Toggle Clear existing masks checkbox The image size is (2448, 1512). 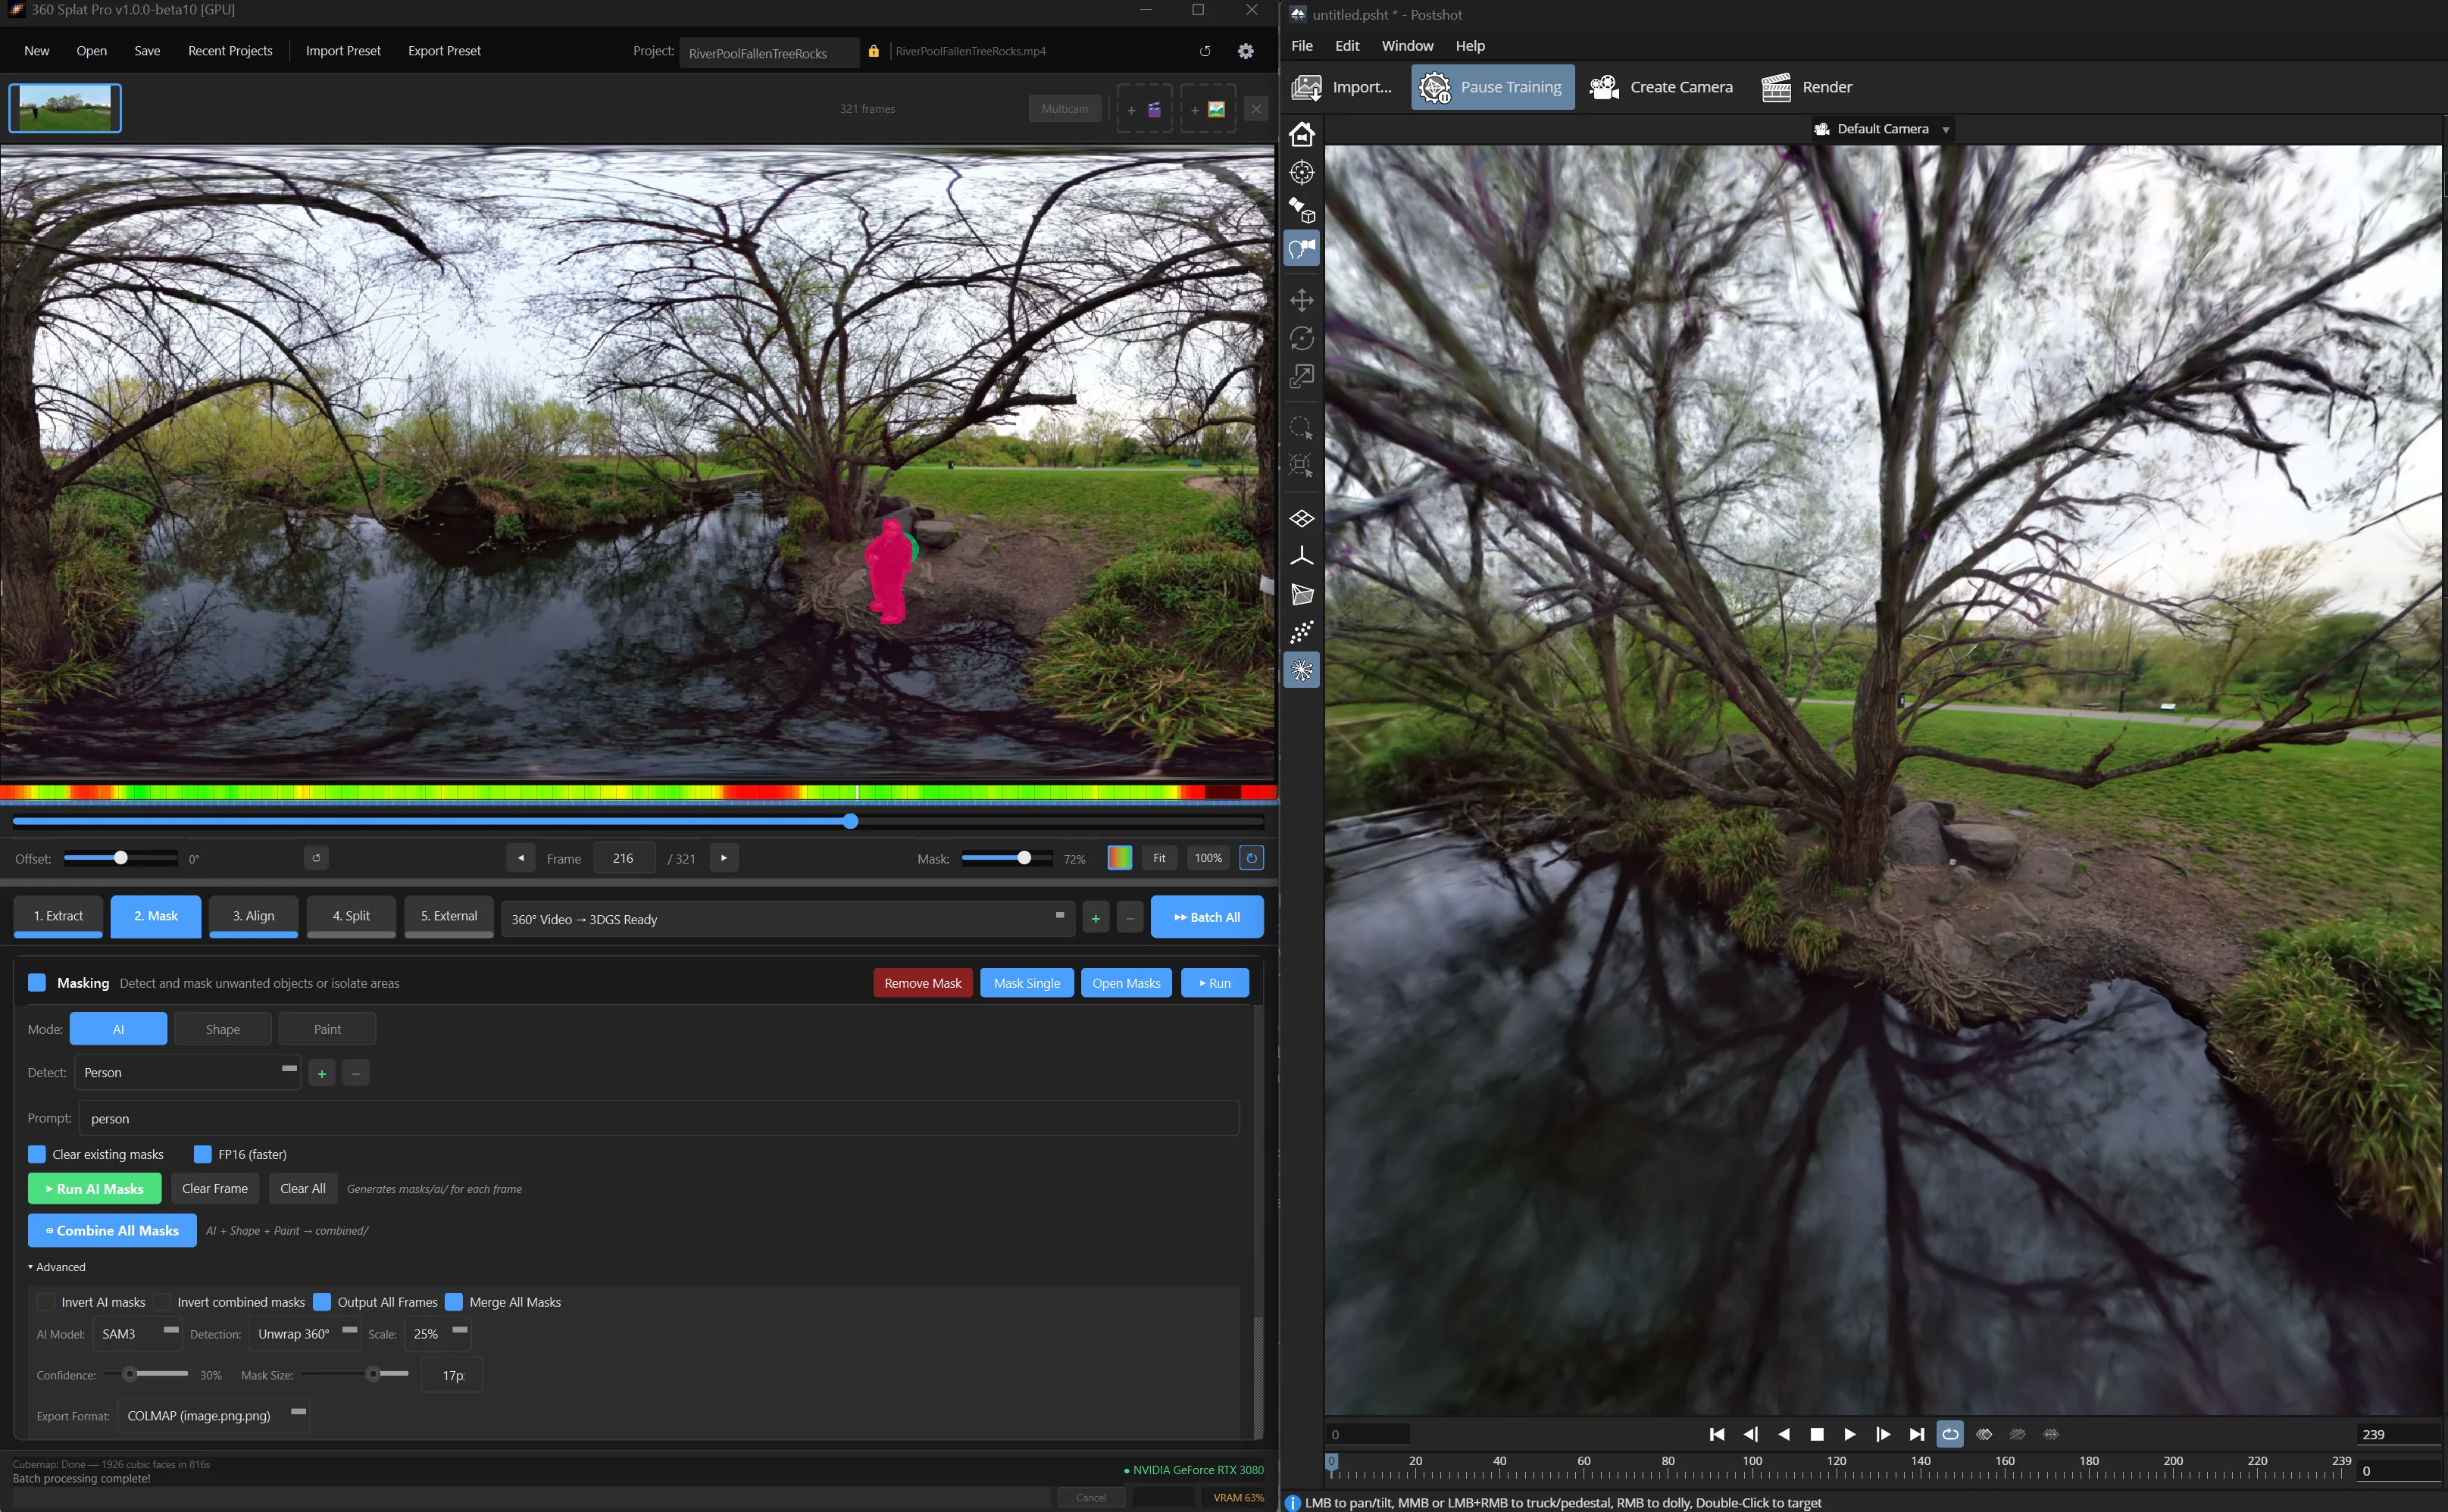37,1154
